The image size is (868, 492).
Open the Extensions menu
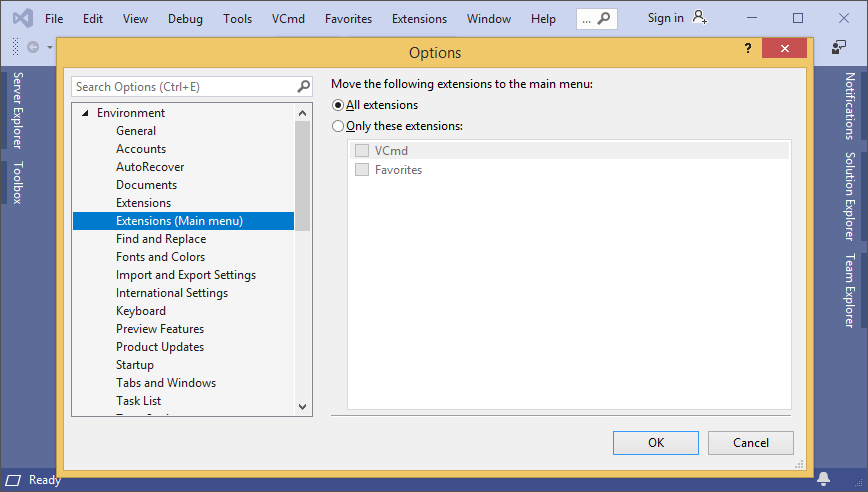point(419,19)
